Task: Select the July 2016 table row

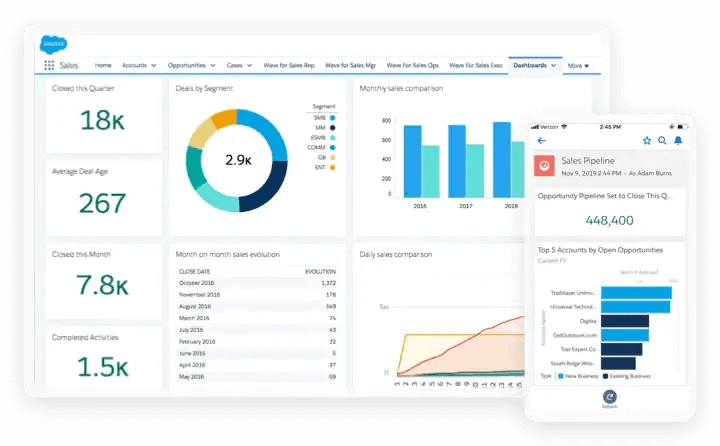Action: 257,330
